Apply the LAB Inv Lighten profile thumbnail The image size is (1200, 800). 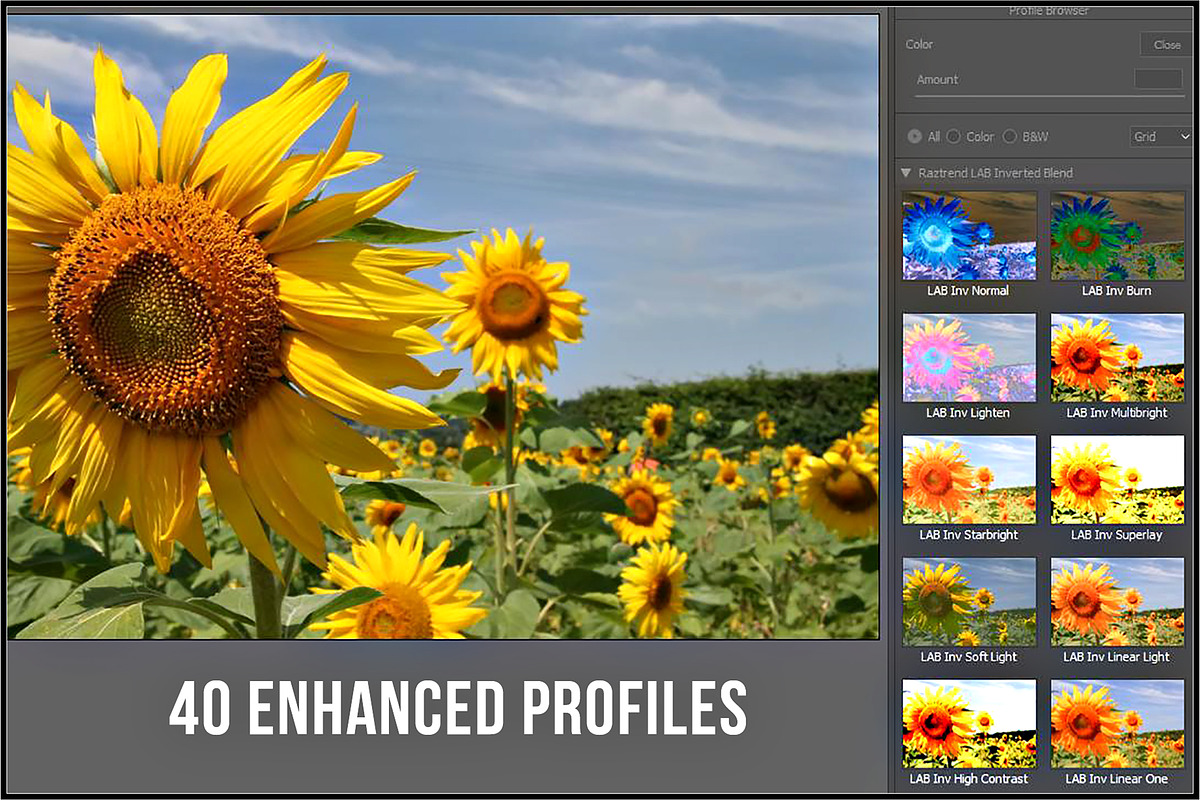point(969,358)
